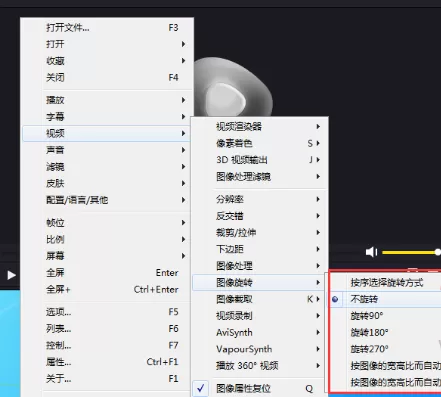Open VapourSynth submenu
The height and width of the screenshot is (397, 441).
[x=259, y=349]
